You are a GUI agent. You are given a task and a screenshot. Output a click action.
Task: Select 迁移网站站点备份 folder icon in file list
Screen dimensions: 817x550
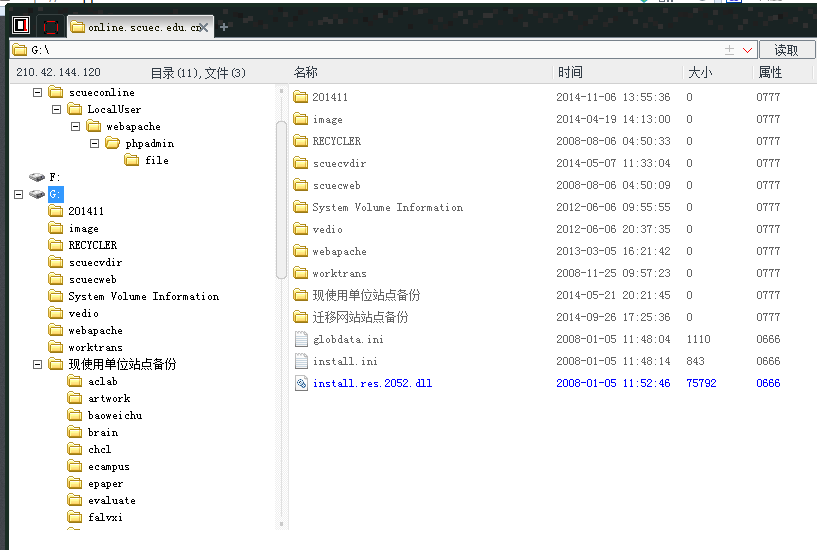[301, 317]
